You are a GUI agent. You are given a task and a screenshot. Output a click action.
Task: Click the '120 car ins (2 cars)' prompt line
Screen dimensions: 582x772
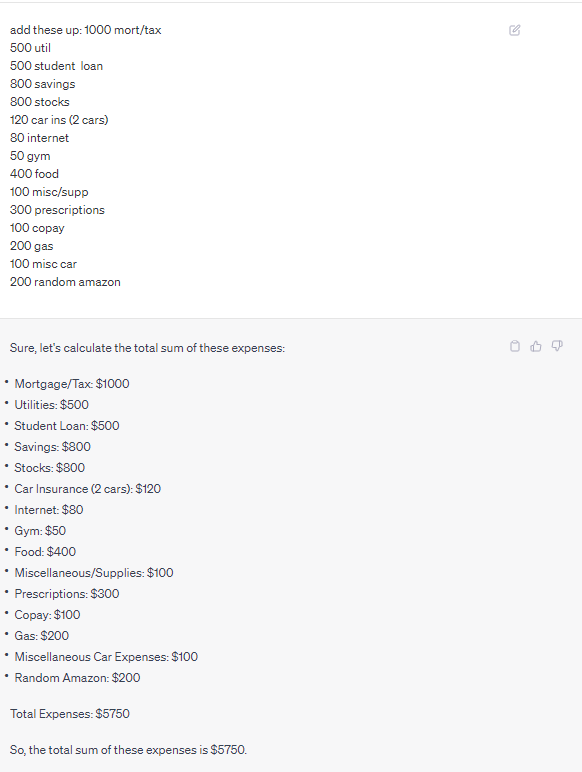[59, 120]
